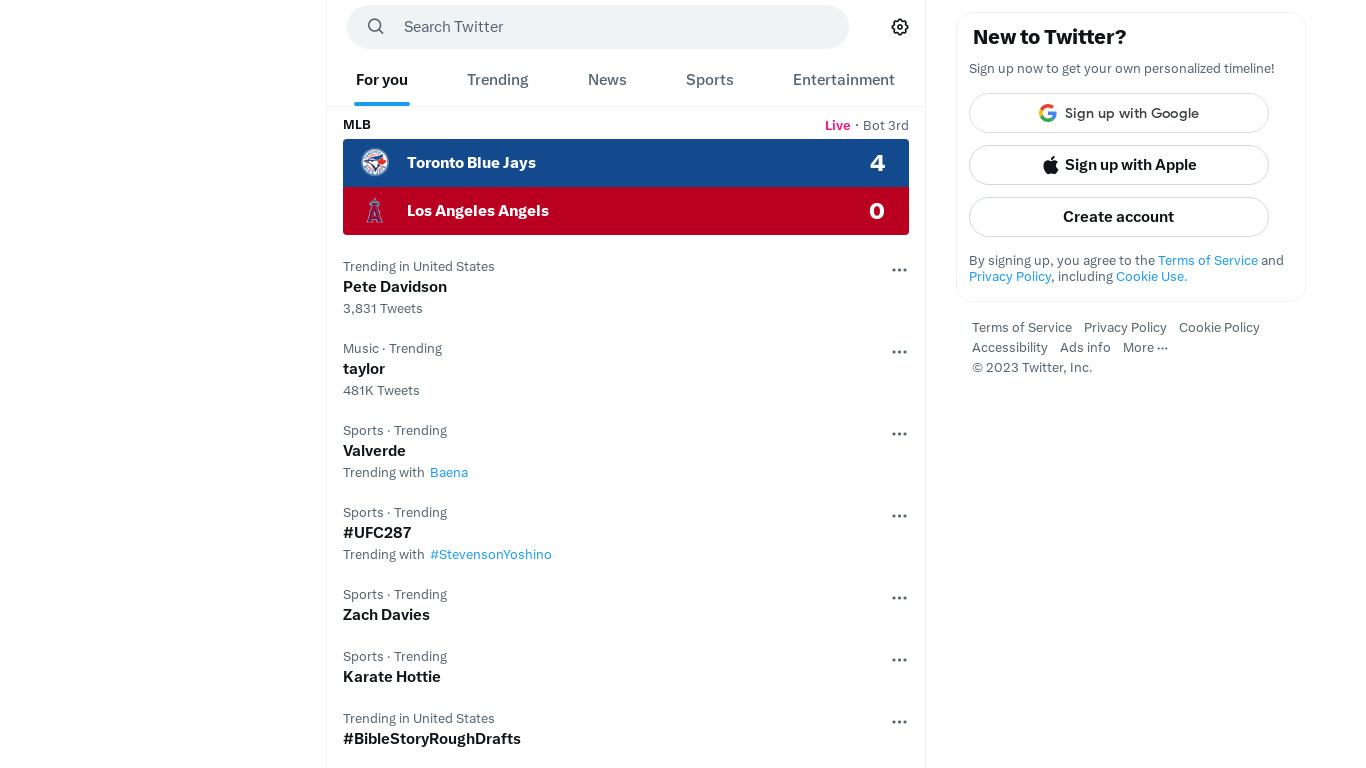Open Privacy Policy link in sign-up text
The height and width of the screenshot is (768, 1366).
tap(1010, 276)
